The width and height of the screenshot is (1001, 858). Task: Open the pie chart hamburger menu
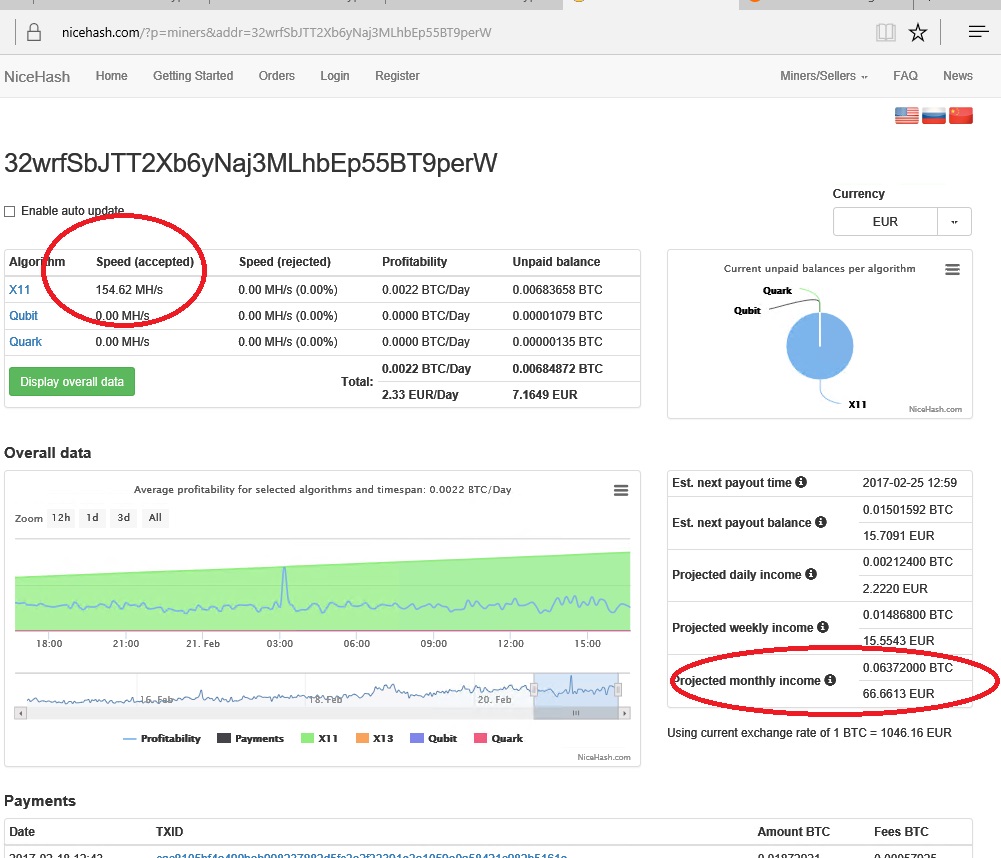coord(952,269)
